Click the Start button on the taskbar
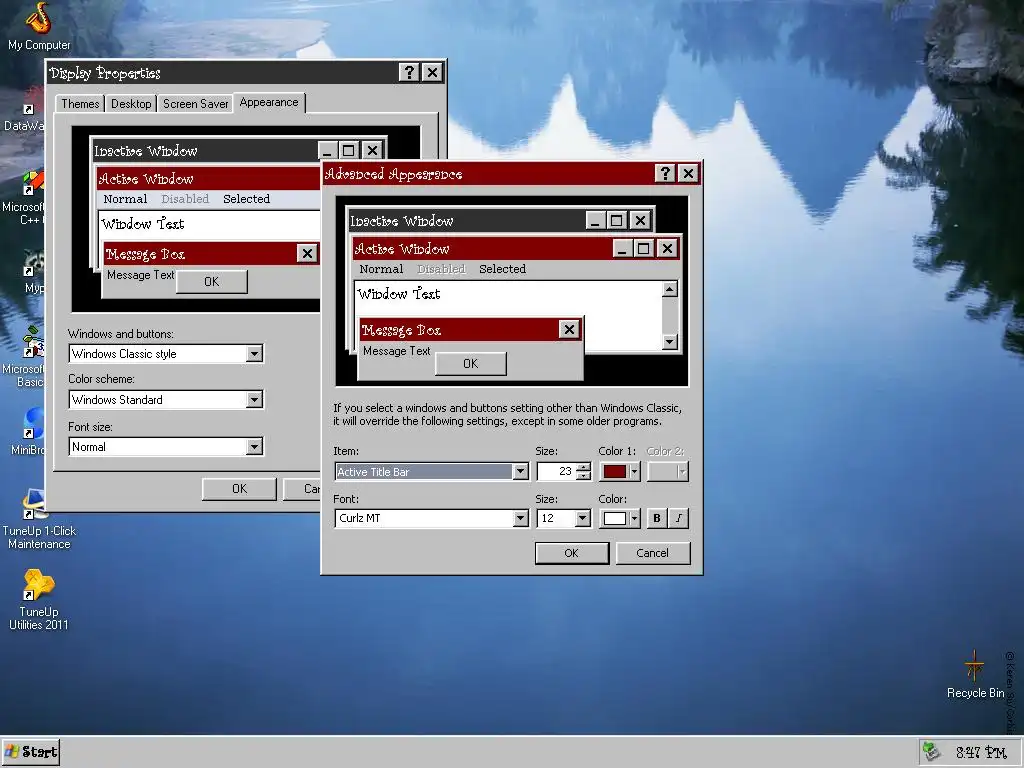Viewport: 1024px width, 768px height. (x=31, y=752)
